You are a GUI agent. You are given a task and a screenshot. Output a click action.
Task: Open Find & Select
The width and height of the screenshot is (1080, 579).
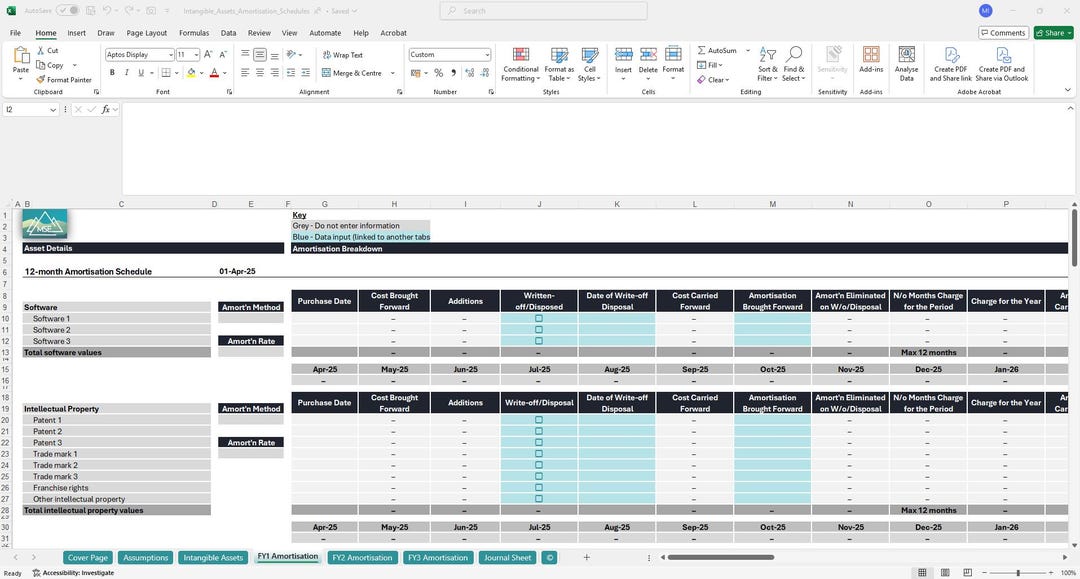(793, 65)
